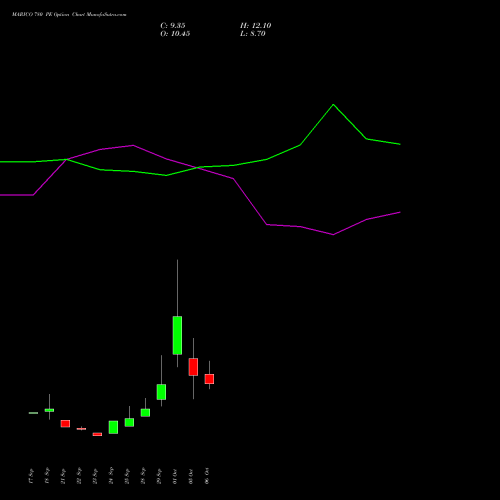
Task: Click the 17 Sep date label
Action: coord(31,476)
